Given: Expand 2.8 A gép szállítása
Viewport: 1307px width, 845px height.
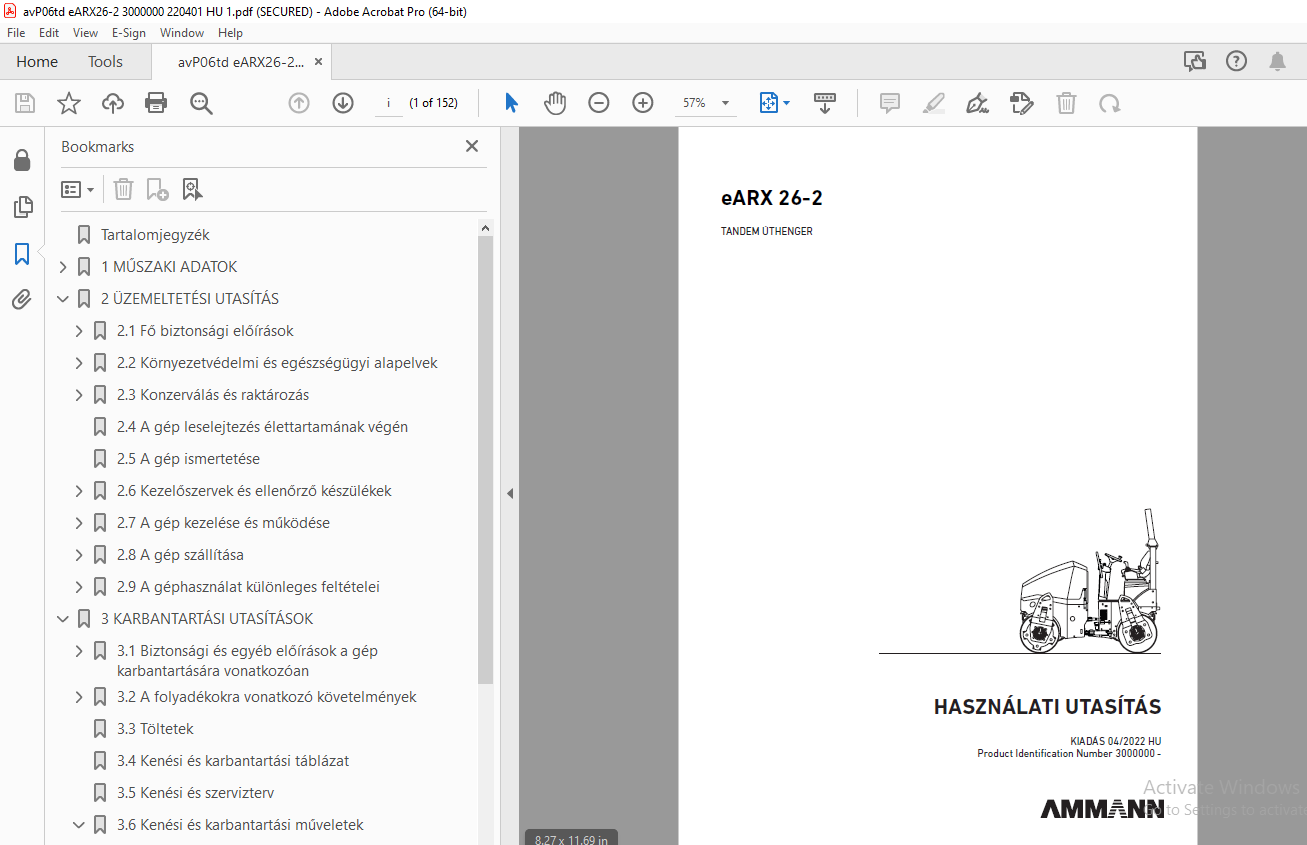Looking at the screenshot, I should 79,555.
